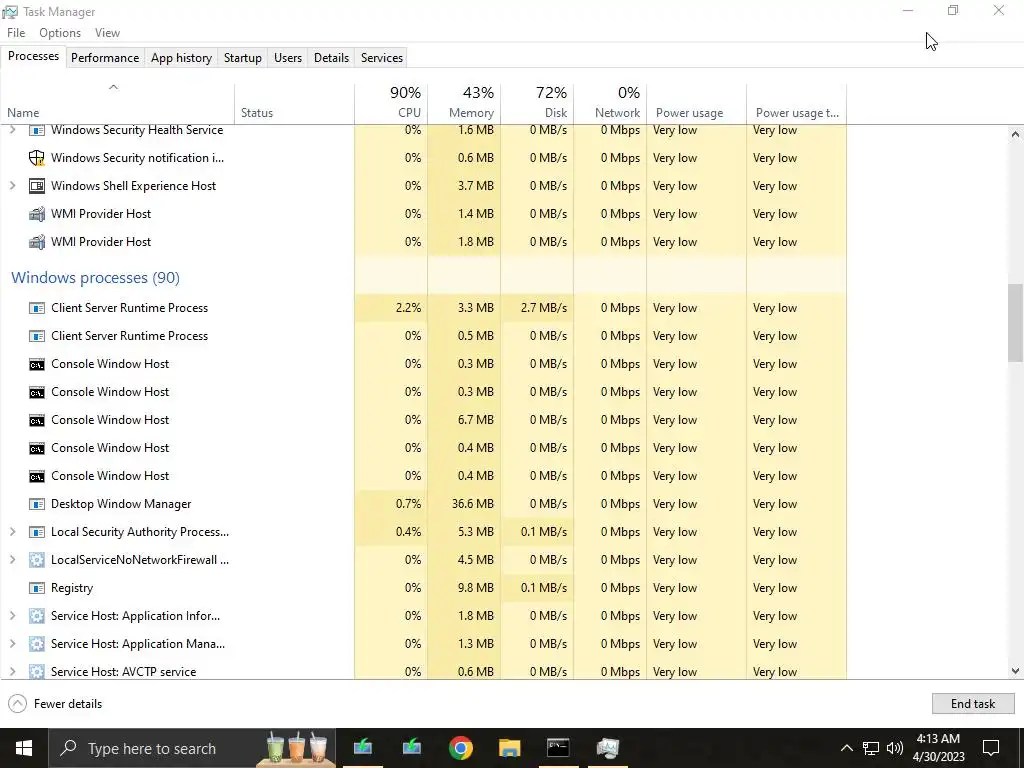Screen dimensions: 1024x768
Task: Collapse view with Fewer details
Action: [56, 704]
